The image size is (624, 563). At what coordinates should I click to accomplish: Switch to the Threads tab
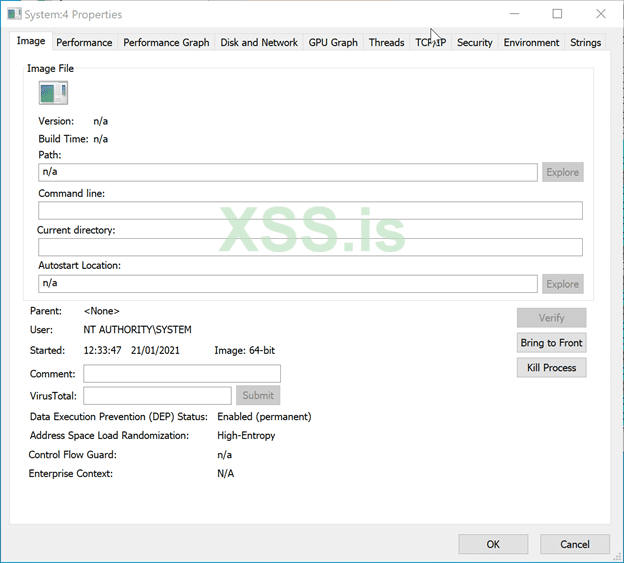tap(386, 42)
